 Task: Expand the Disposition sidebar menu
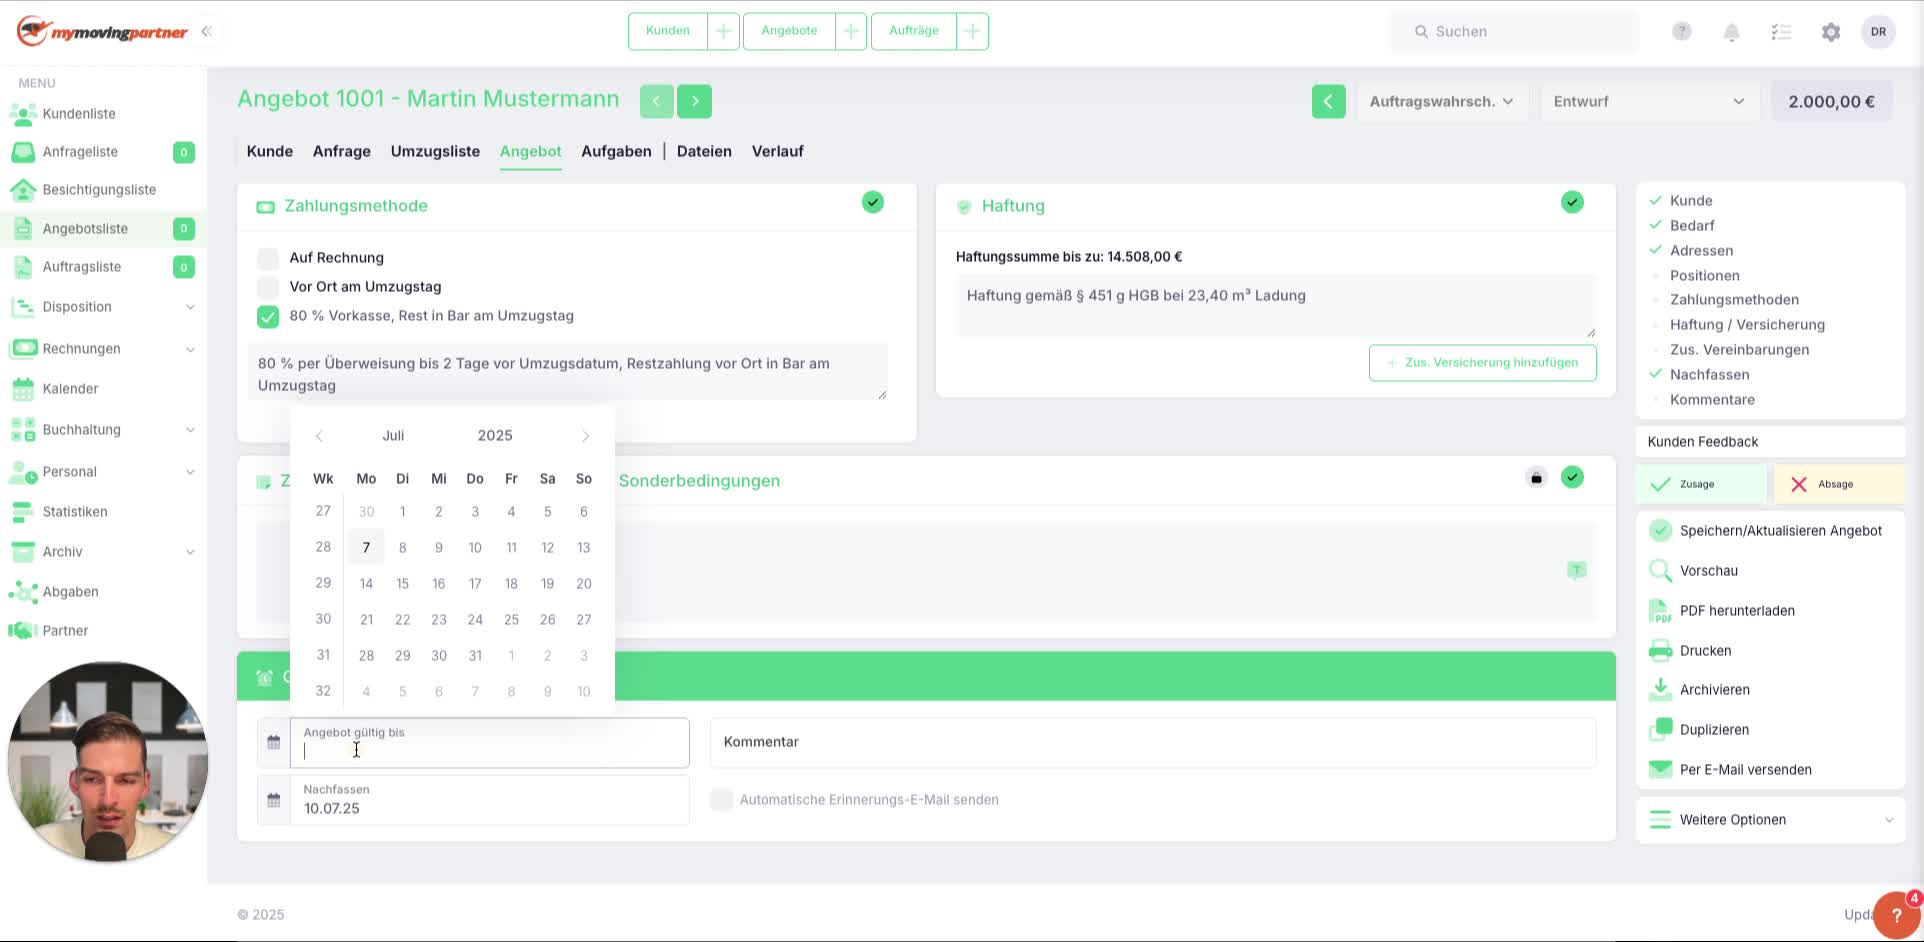pos(190,307)
